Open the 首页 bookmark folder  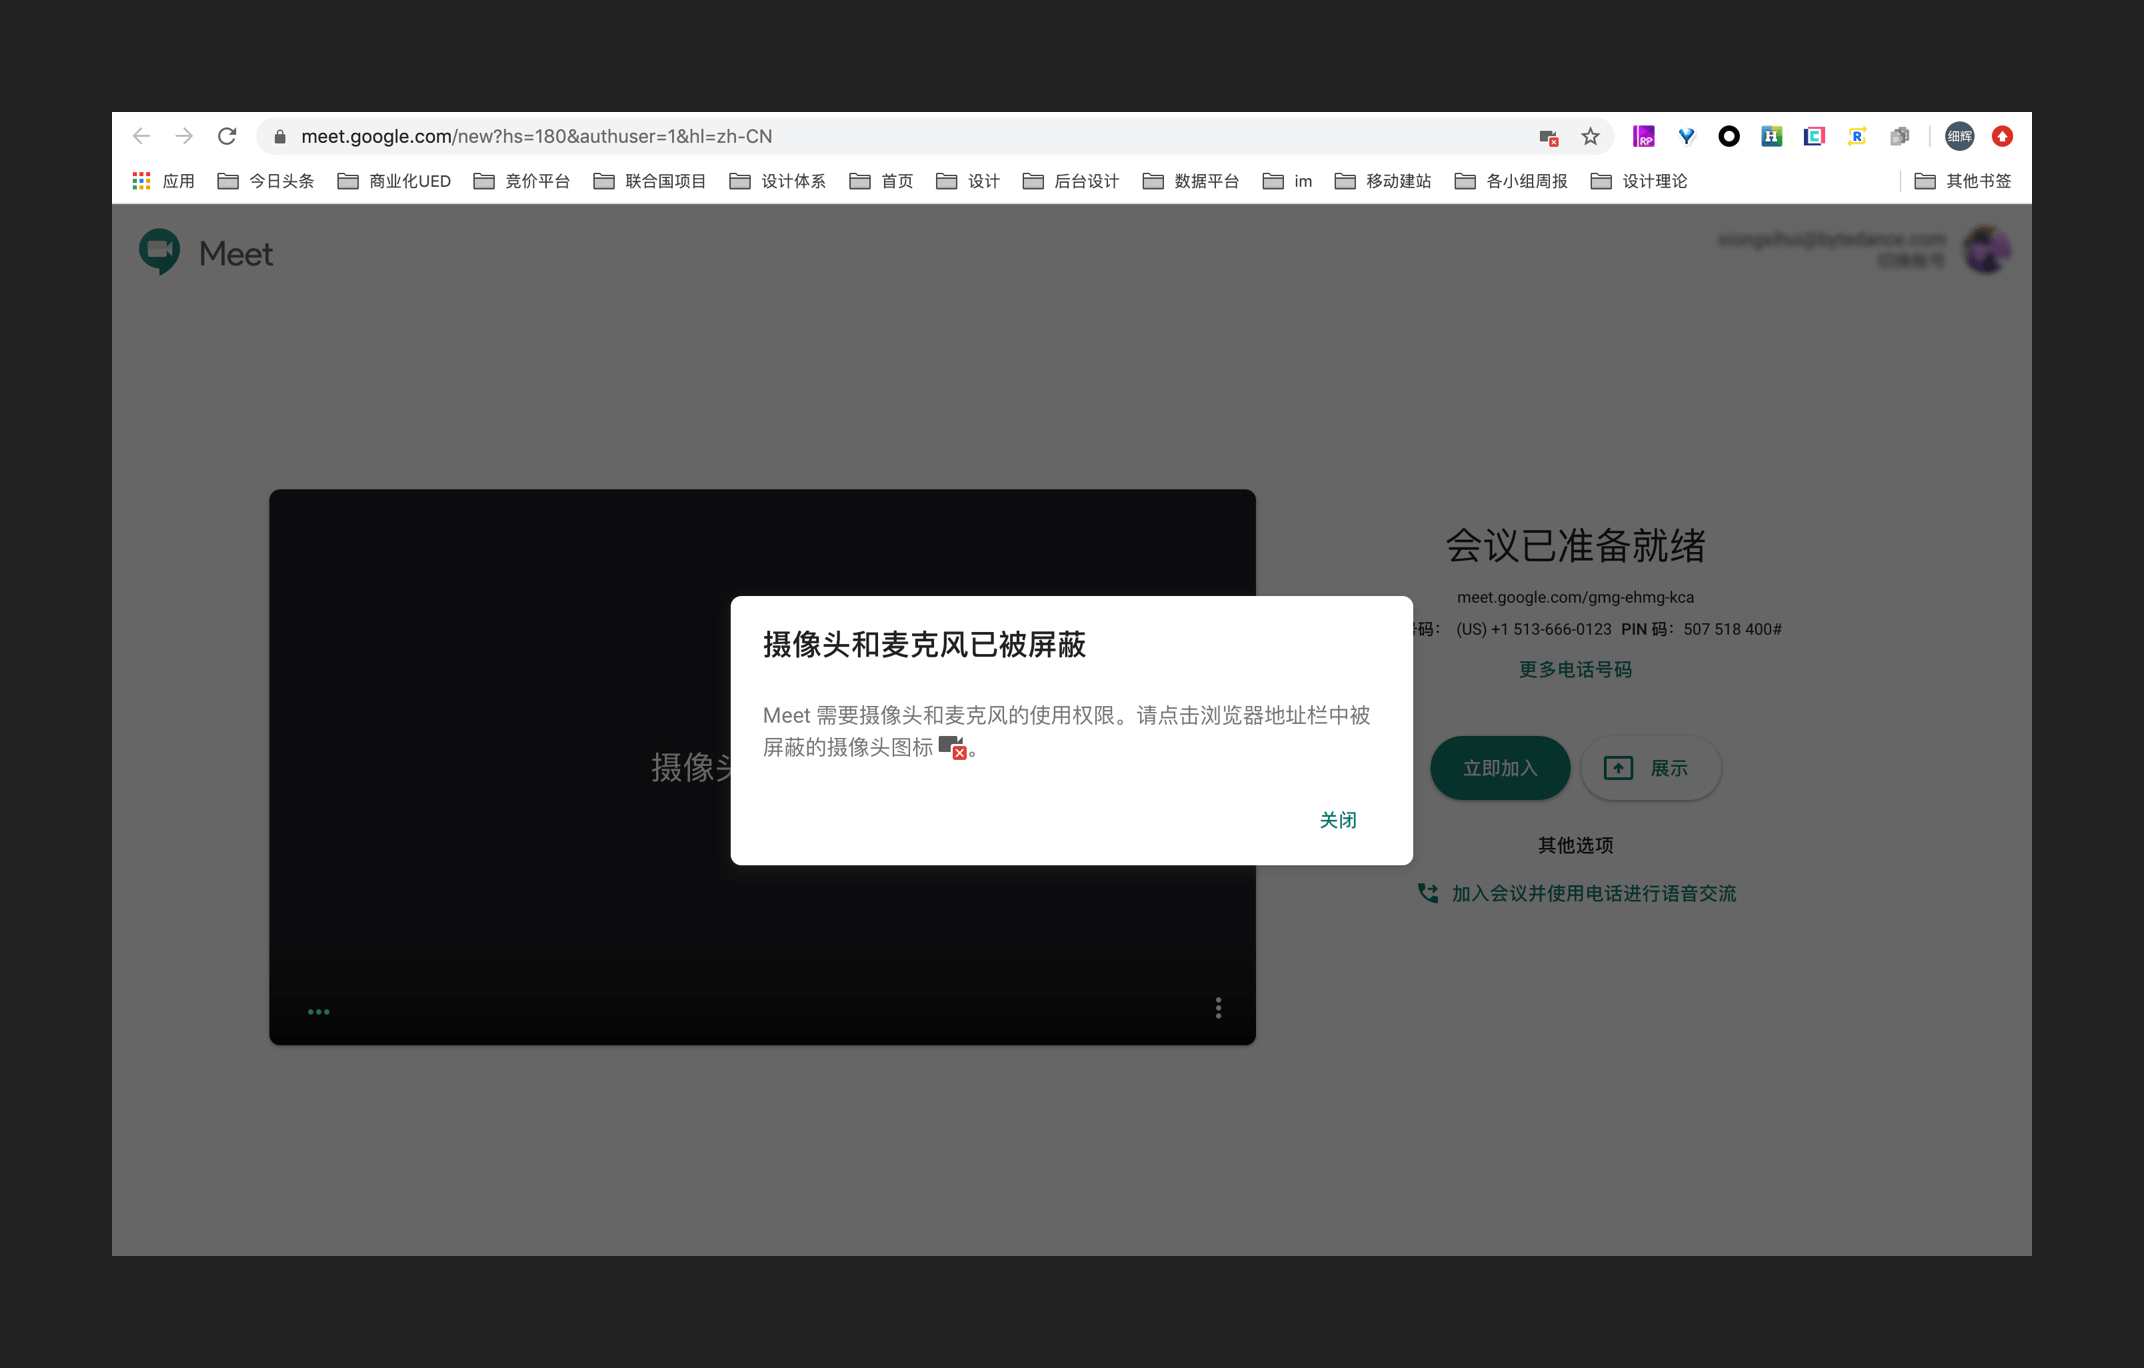pos(881,181)
